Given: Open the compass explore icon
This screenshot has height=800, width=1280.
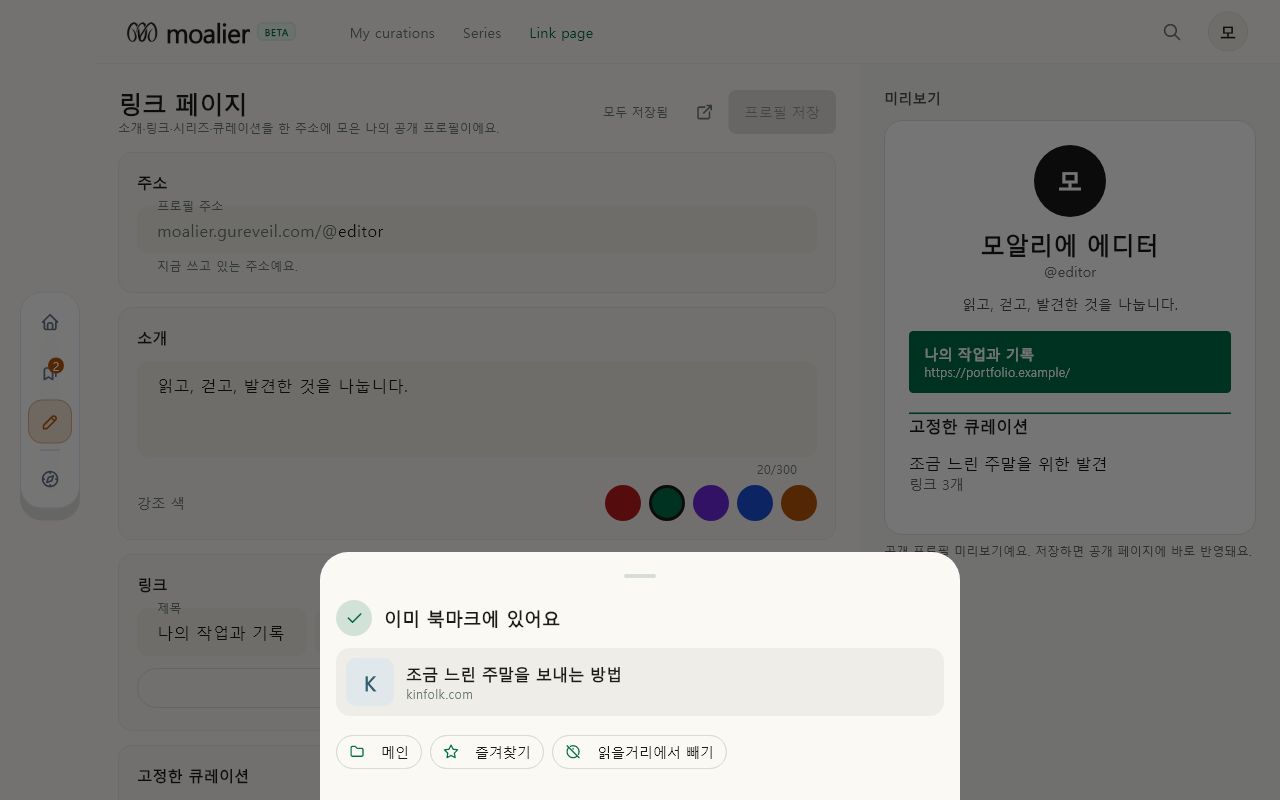Looking at the screenshot, I should click(x=50, y=479).
